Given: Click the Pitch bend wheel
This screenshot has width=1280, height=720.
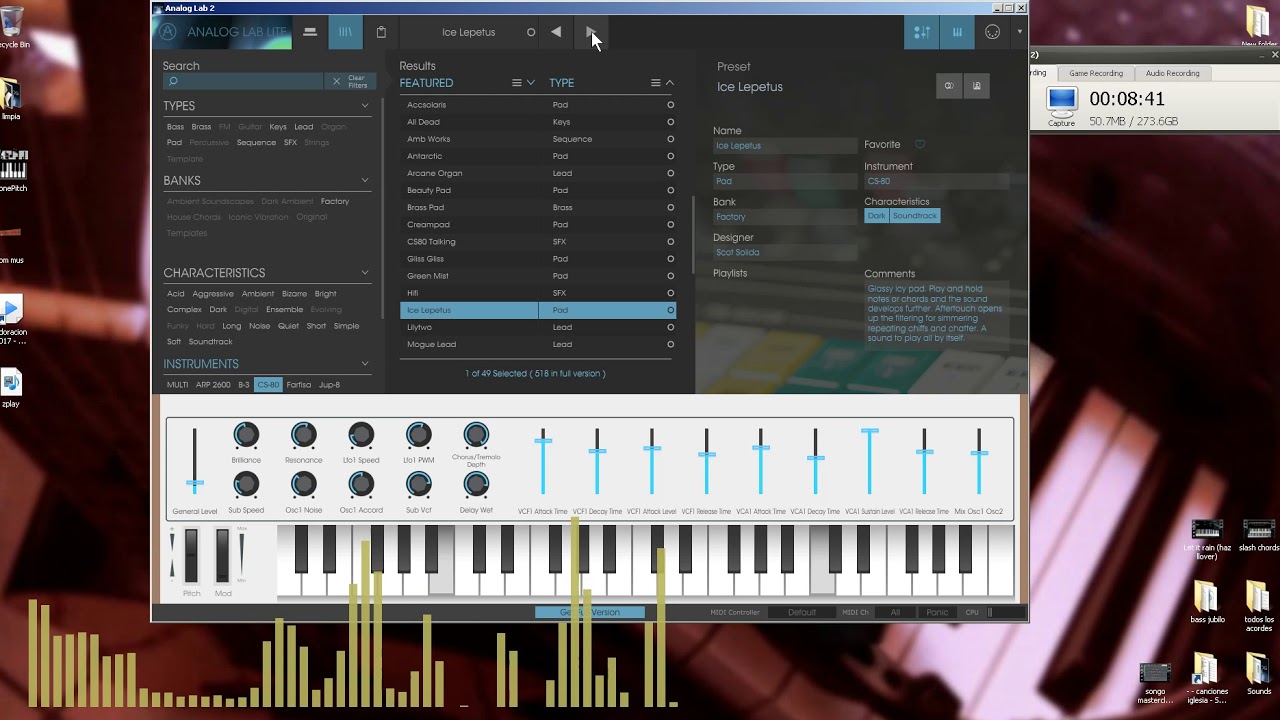Looking at the screenshot, I should click(191, 556).
